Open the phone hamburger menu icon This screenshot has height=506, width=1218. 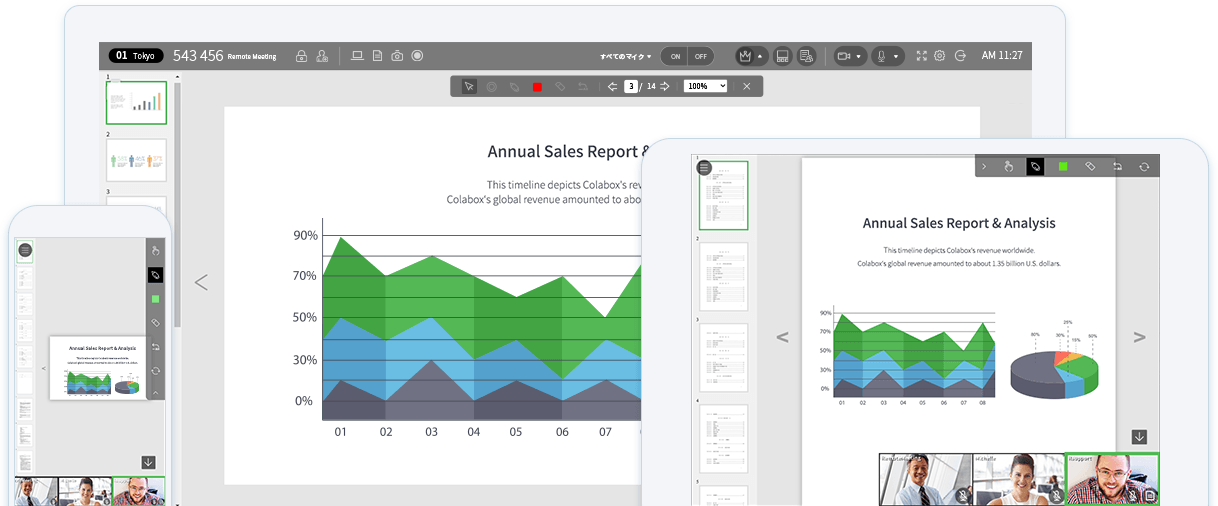click(25, 250)
